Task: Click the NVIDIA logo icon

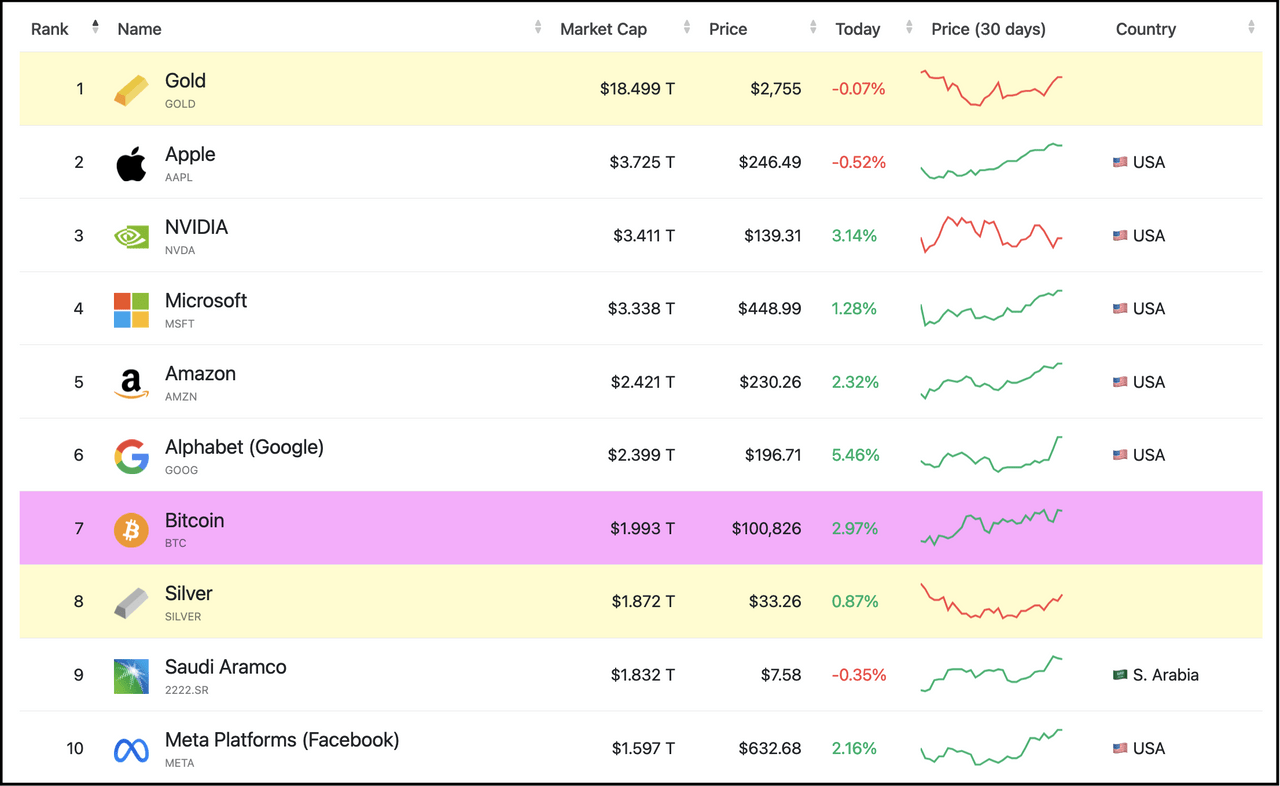Action: [x=131, y=236]
